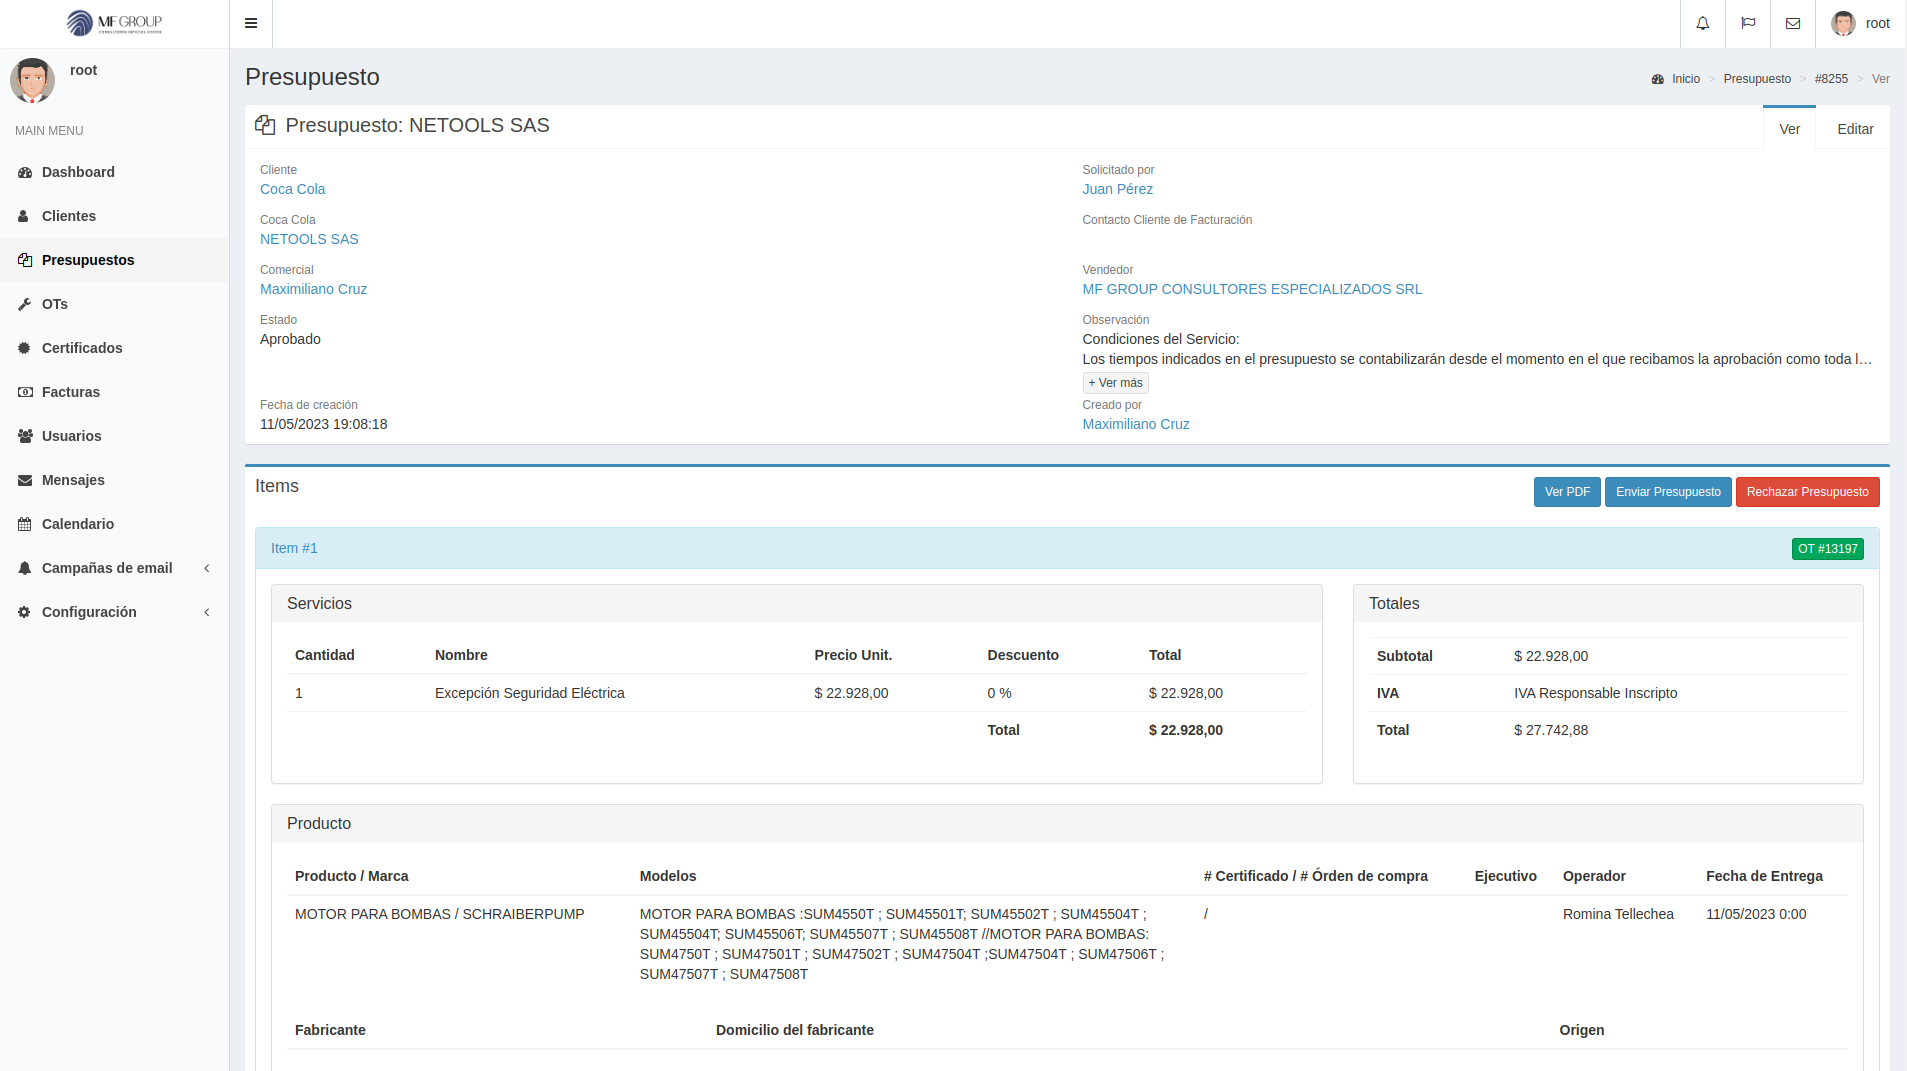Viewport: 1907px width, 1071px height.
Task: Click the Calendario calendar icon
Action: point(25,524)
